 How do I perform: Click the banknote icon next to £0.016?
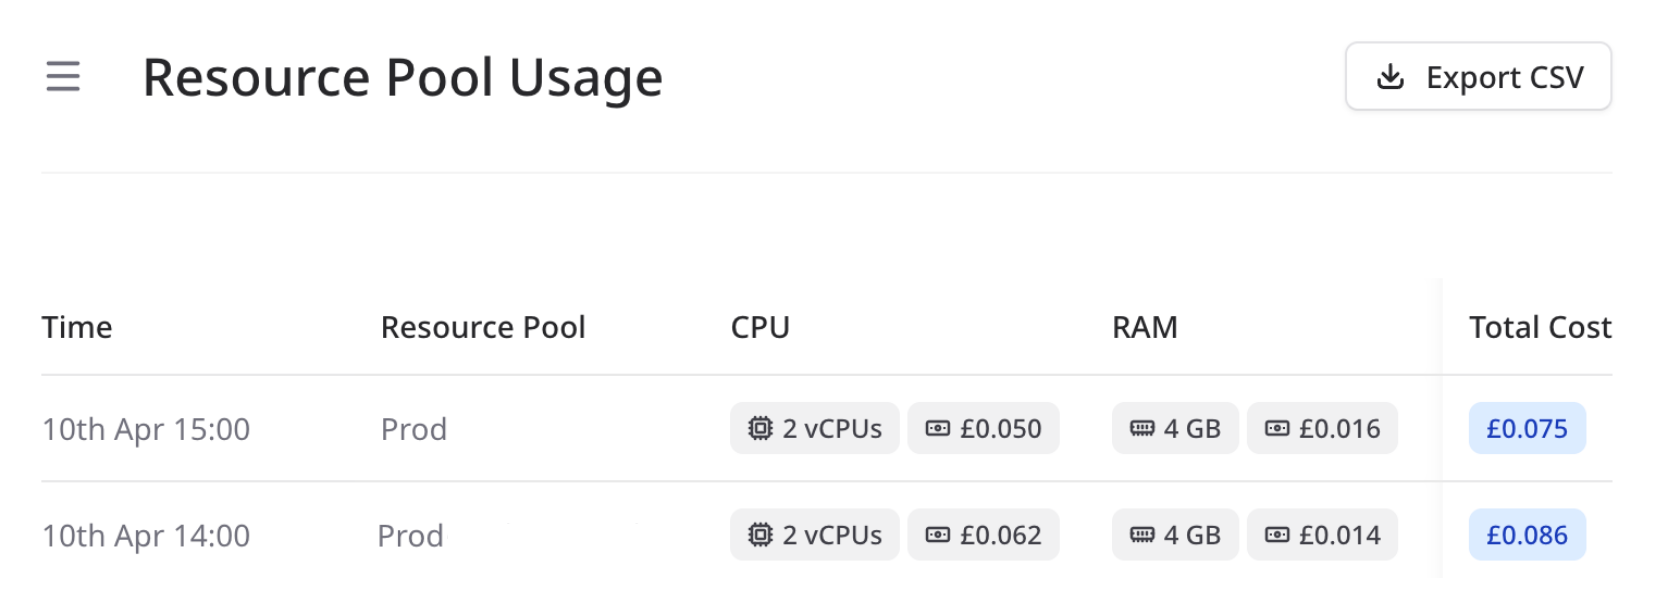[1277, 428]
